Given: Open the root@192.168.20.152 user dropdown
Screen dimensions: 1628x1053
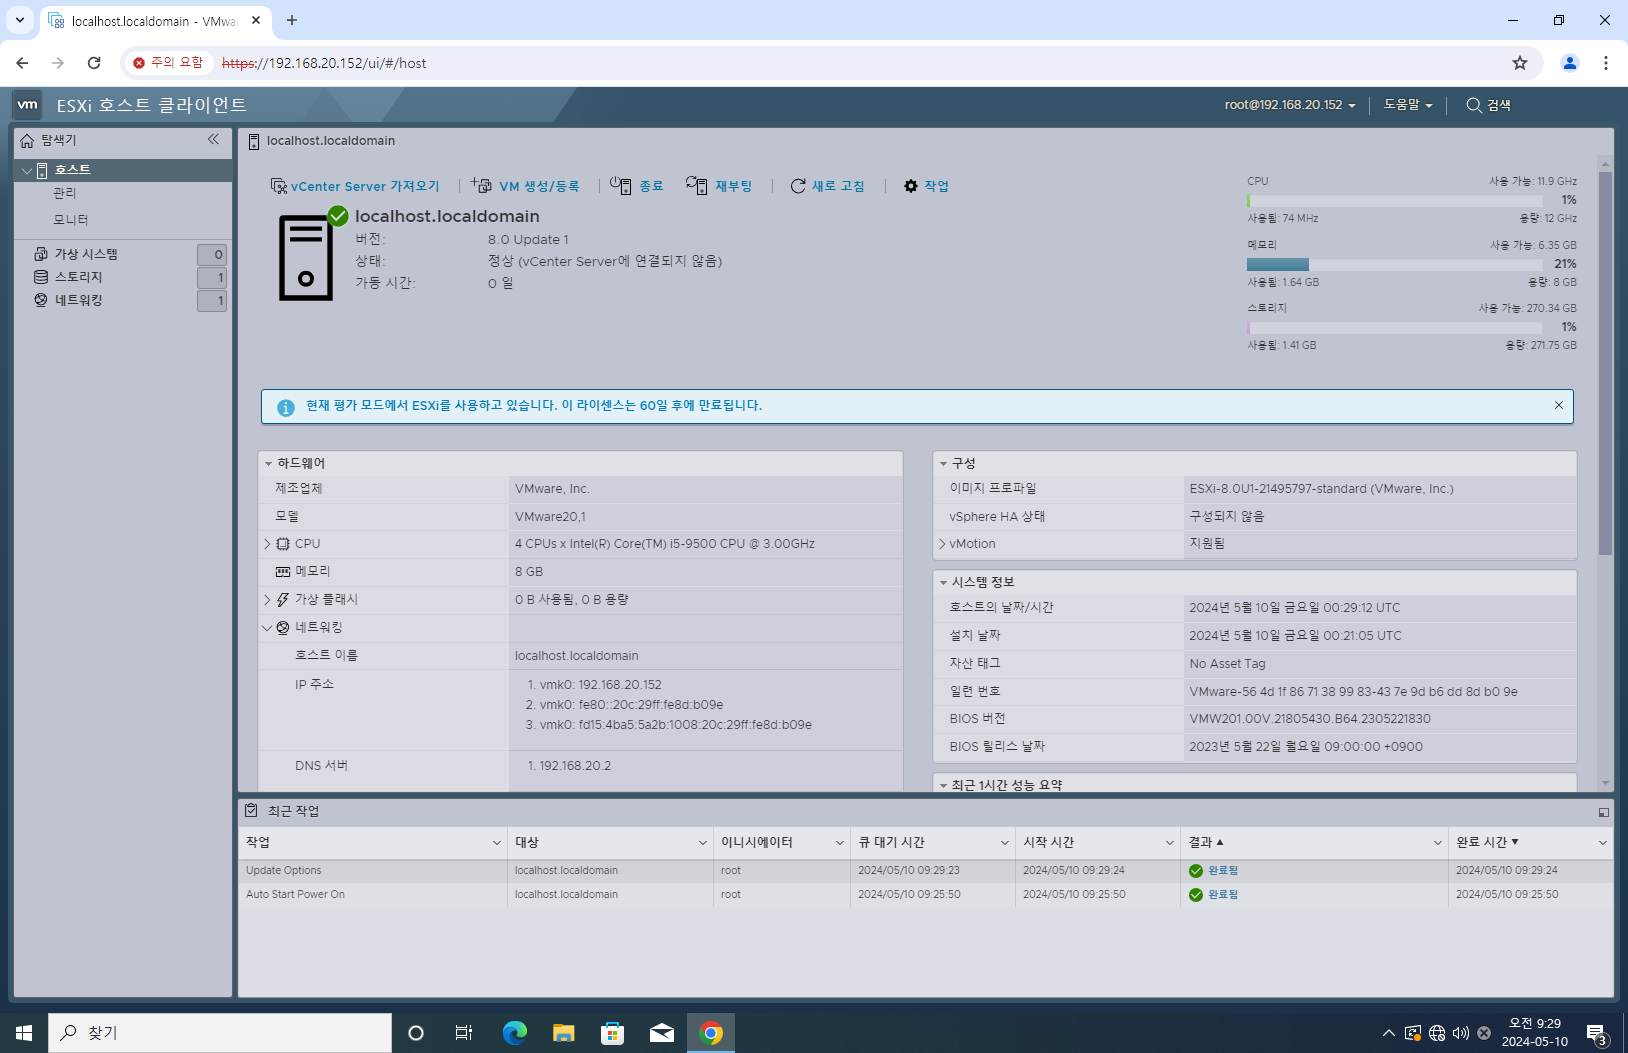Looking at the screenshot, I should point(1290,105).
